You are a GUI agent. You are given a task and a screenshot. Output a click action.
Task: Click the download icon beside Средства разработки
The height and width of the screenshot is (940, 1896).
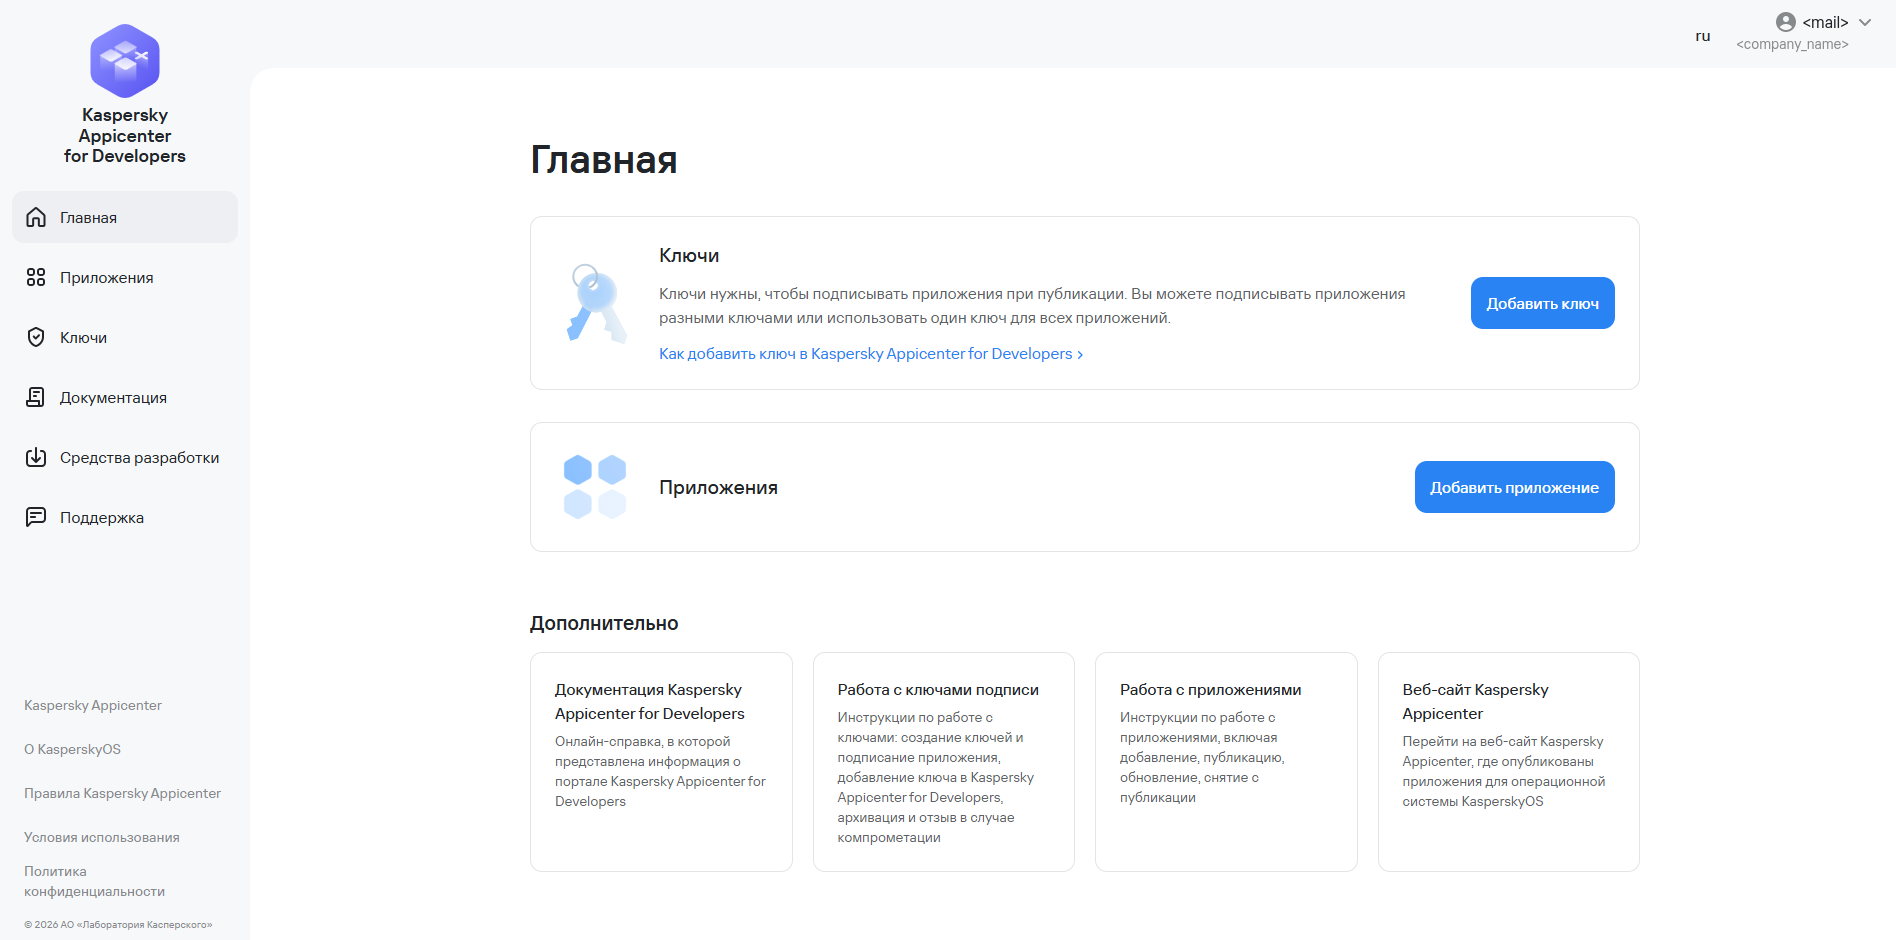[x=36, y=457]
